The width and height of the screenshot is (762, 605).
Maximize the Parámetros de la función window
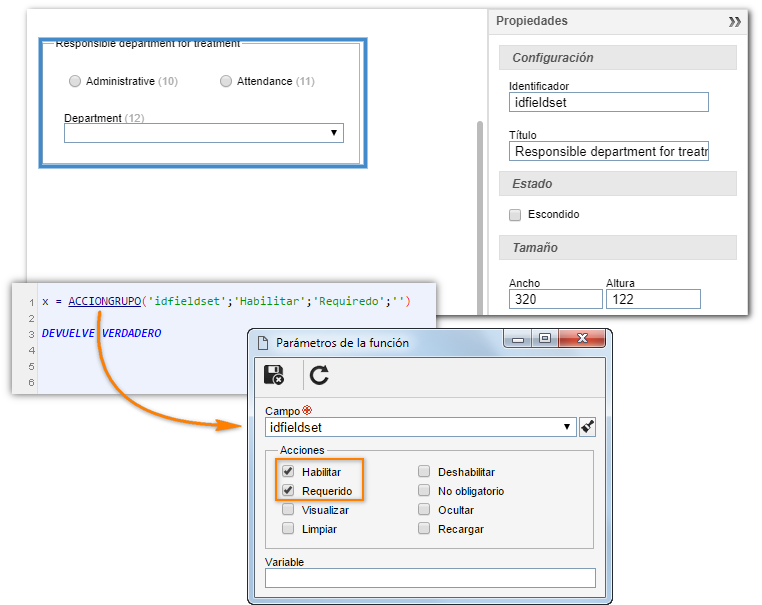[545, 338]
